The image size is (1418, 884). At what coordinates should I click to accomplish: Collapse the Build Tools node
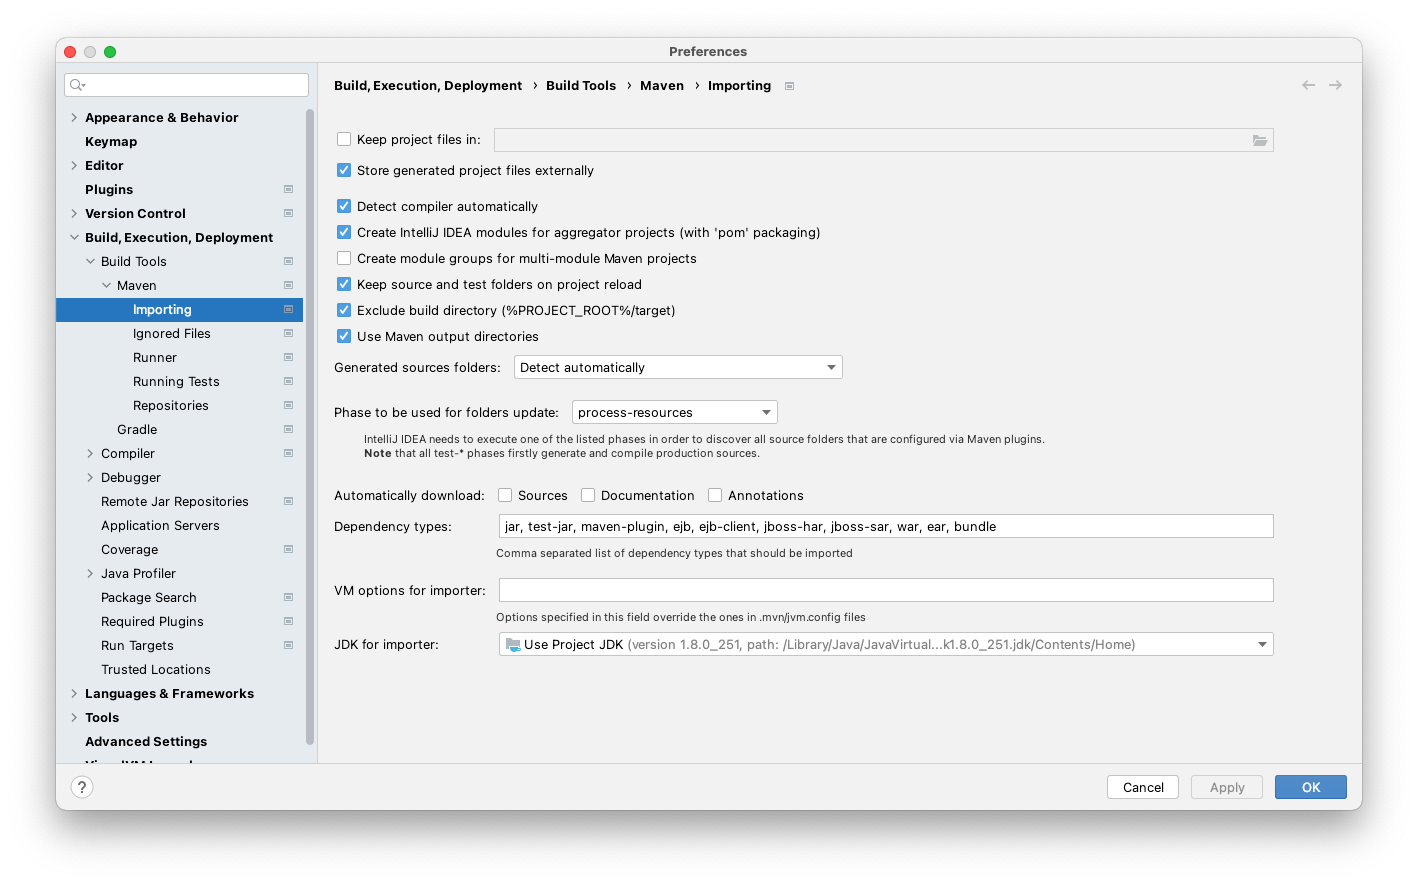tap(90, 261)
